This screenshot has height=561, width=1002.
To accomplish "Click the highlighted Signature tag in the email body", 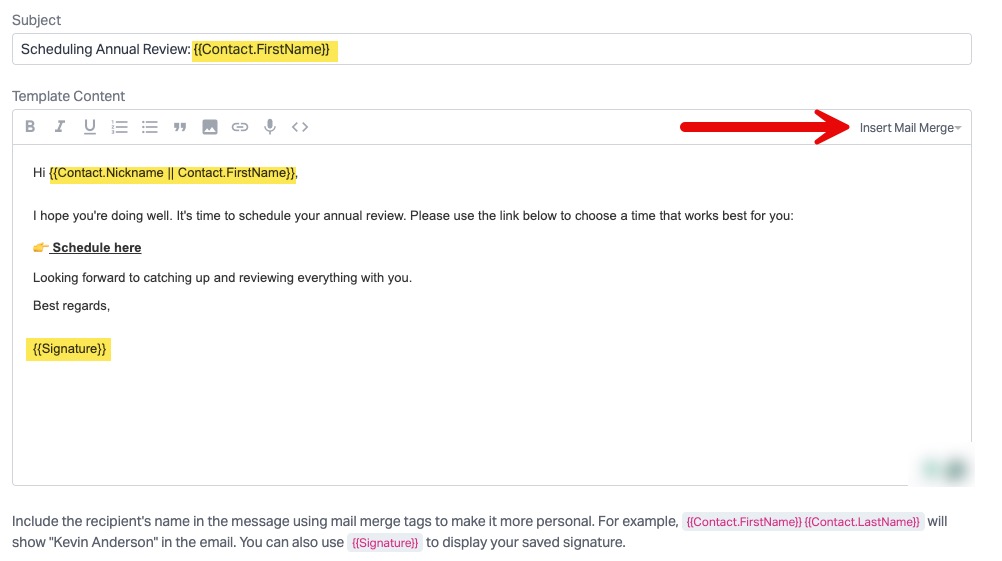I will [69, 349].
